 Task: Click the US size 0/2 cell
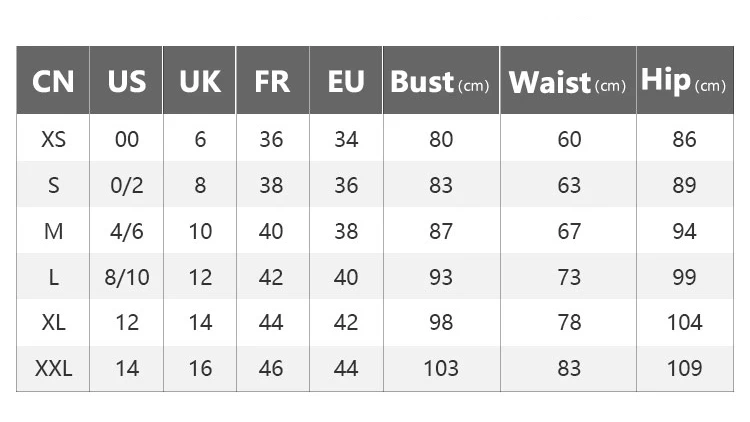pos(126,185)
